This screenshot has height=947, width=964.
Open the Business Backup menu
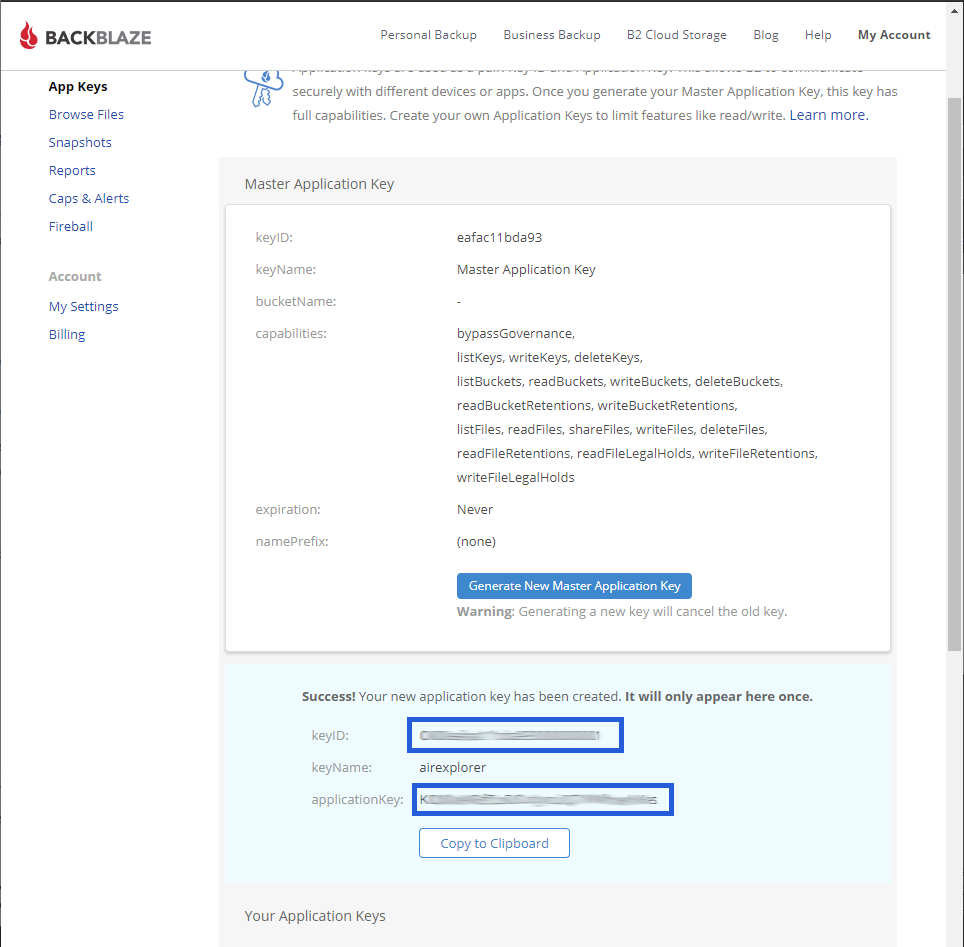[x=552, y=35]
